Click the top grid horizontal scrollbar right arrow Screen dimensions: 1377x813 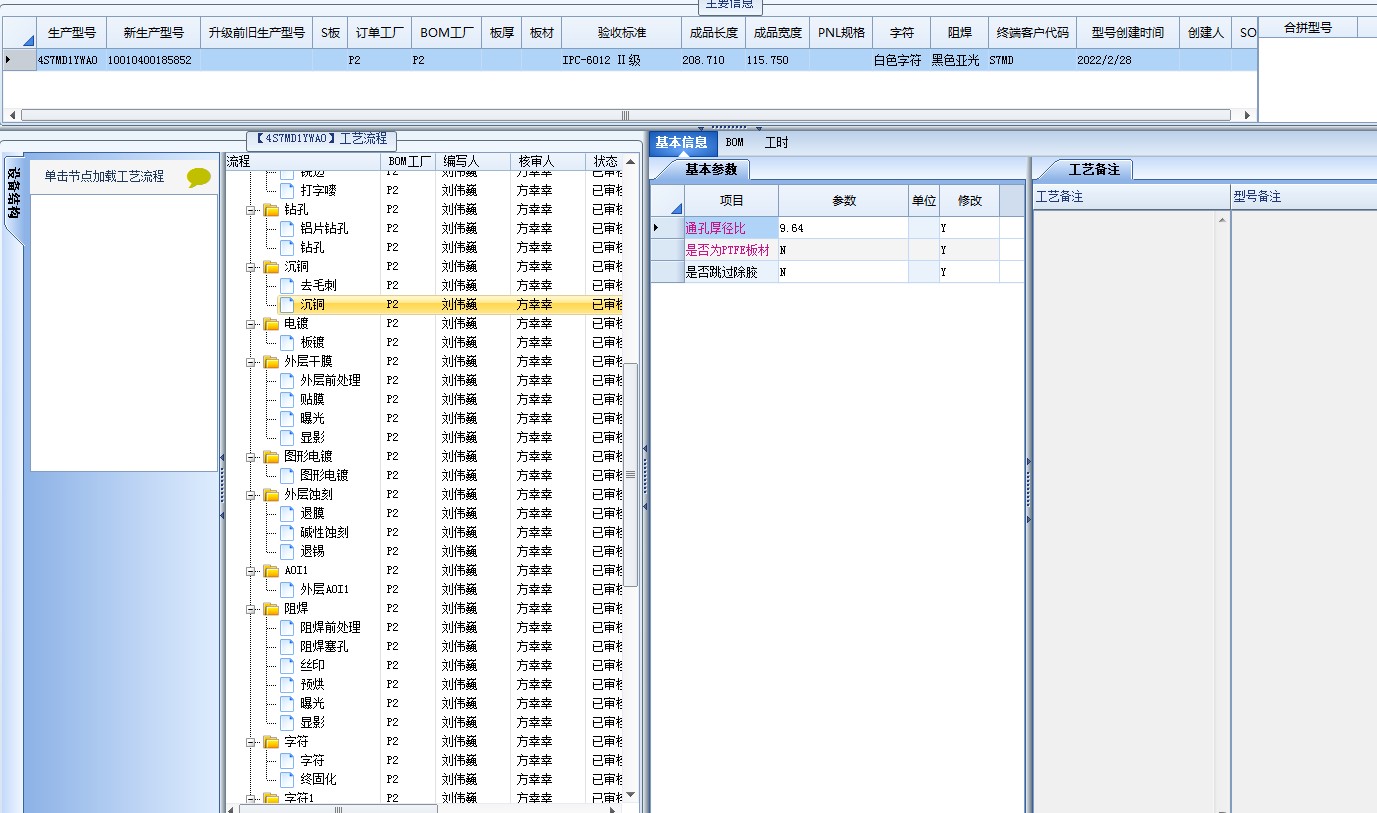tap(1247, 115)
